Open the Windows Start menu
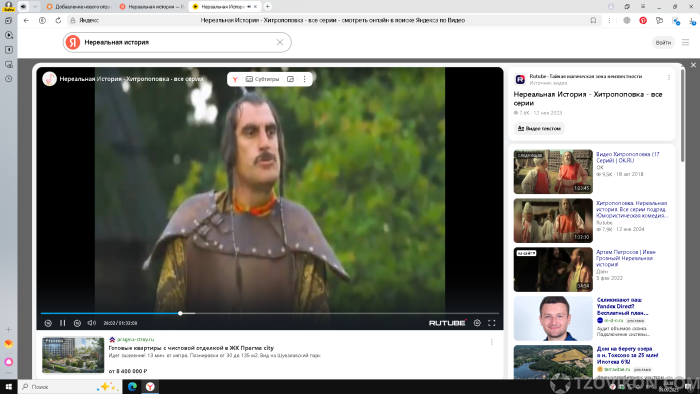The height and width of the screenshot is (394, 700). pos(8,387)
